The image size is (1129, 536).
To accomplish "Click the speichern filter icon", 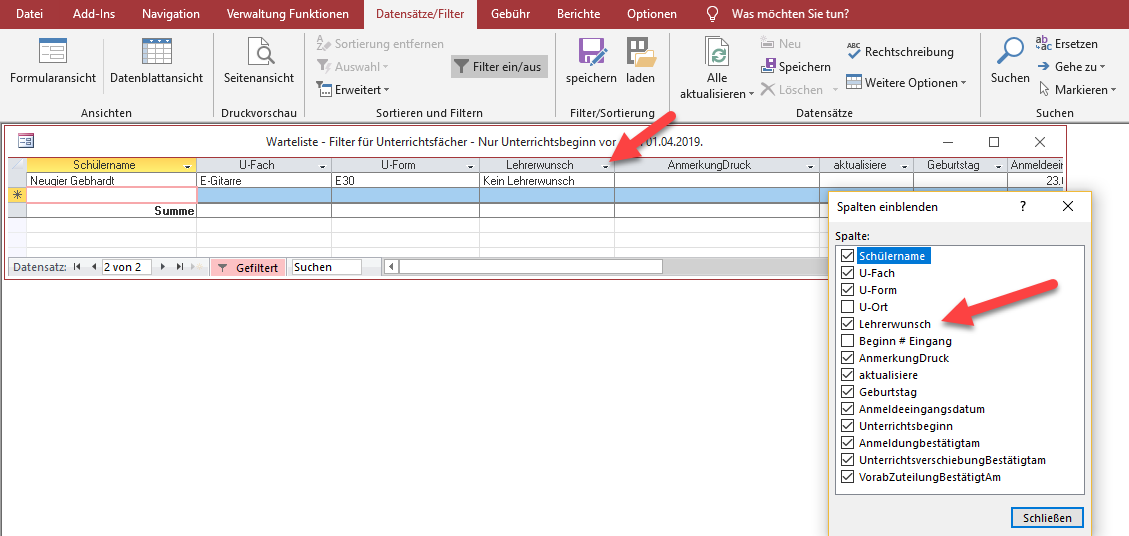I will (x=591, y=52).
